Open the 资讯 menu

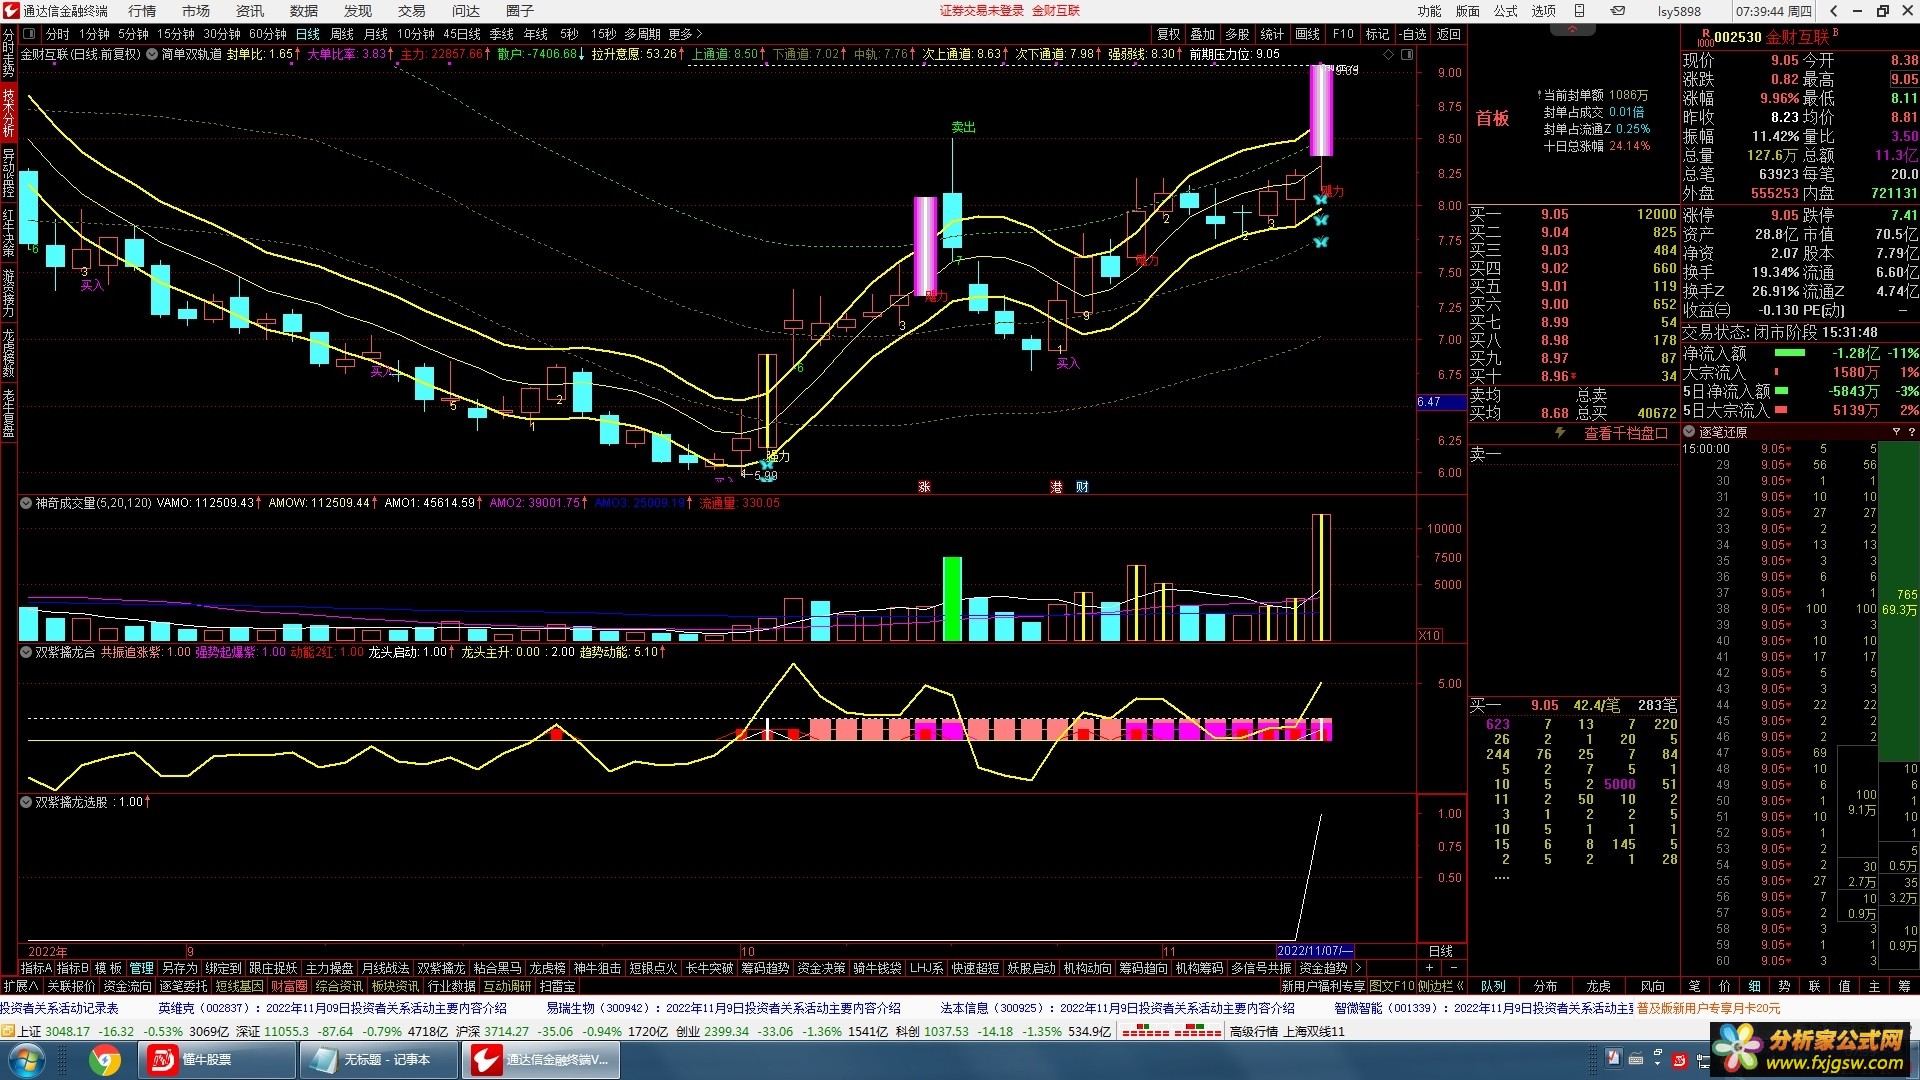250,11
